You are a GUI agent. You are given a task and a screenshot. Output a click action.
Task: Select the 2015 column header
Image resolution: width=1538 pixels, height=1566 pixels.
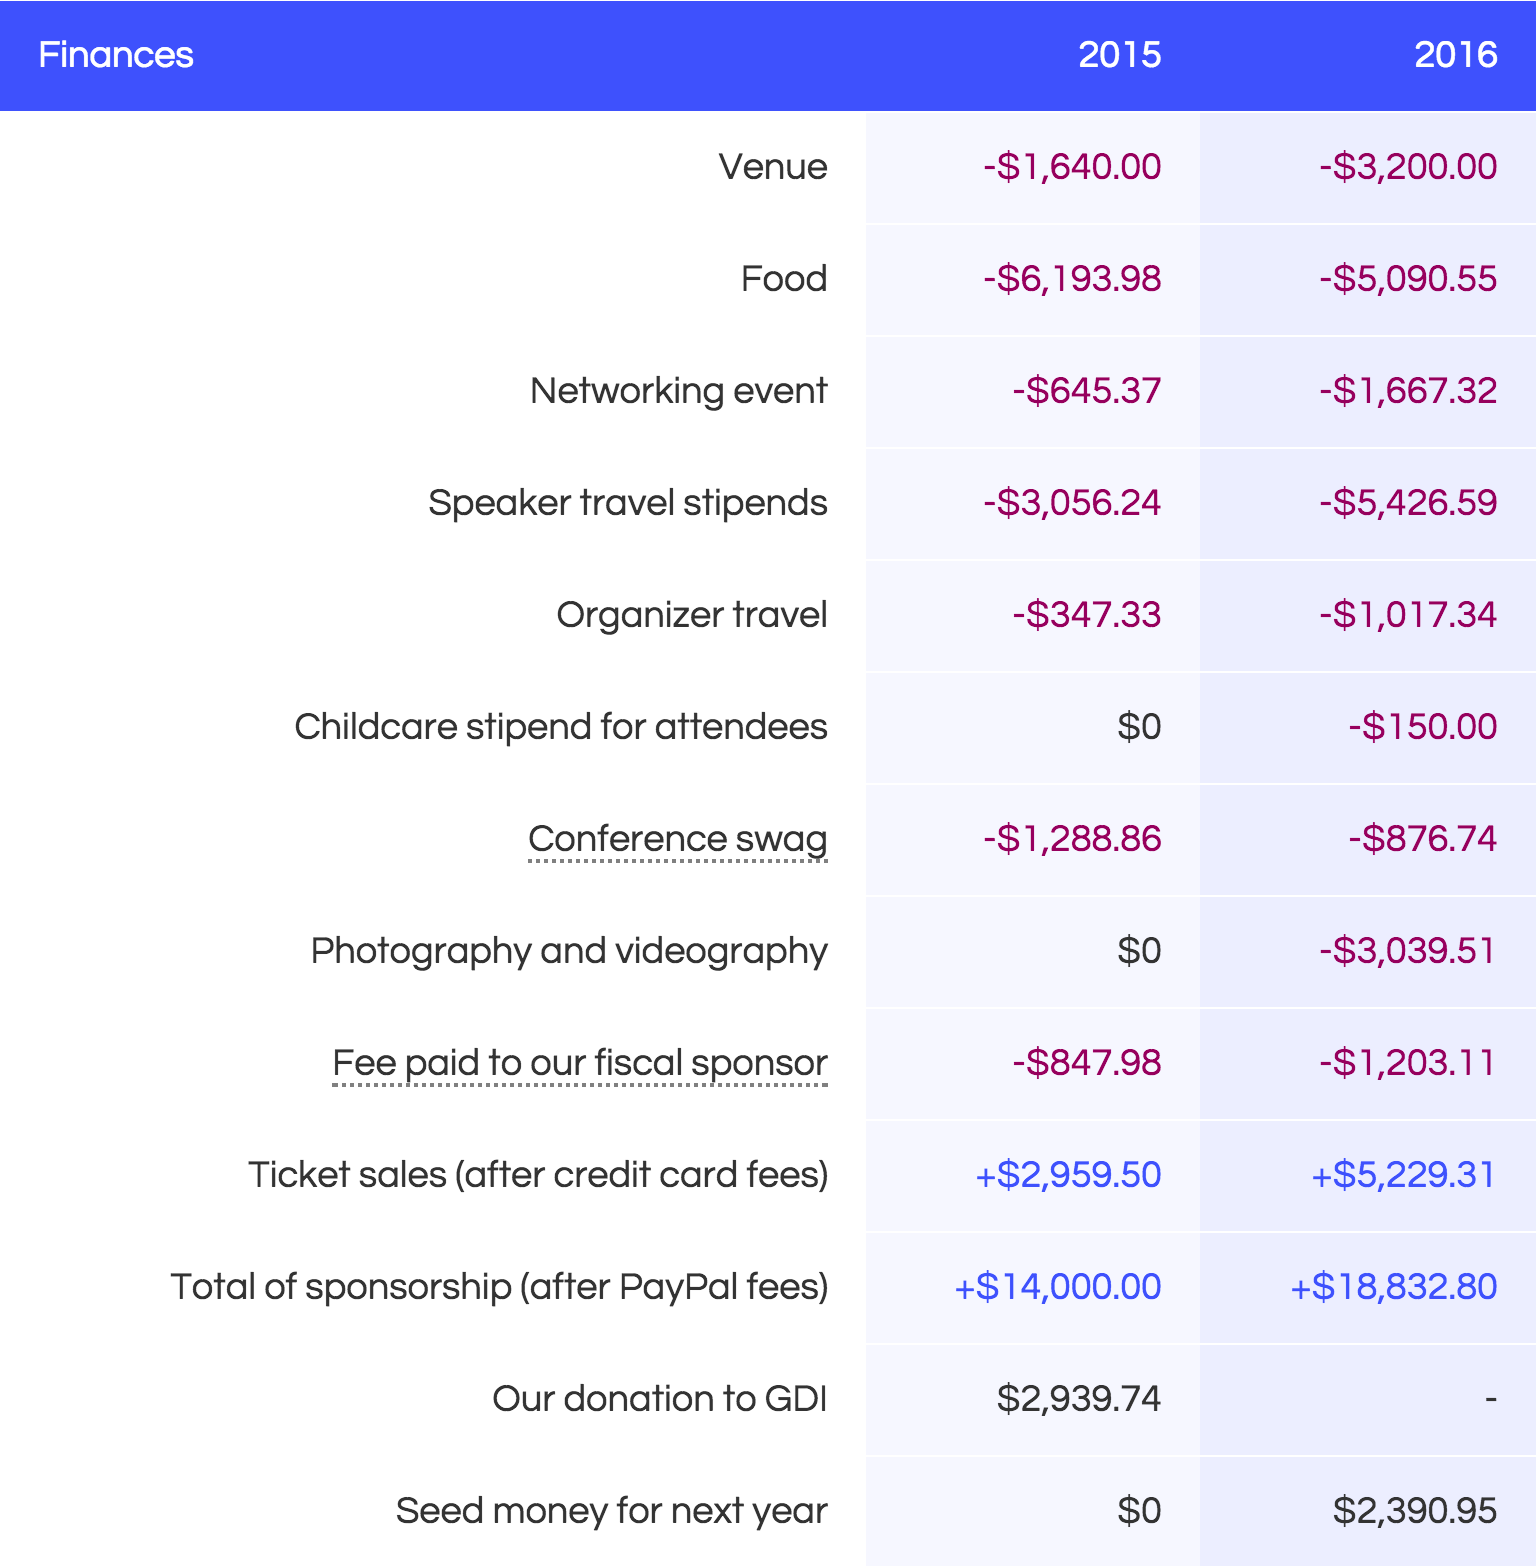(1119, 55)
